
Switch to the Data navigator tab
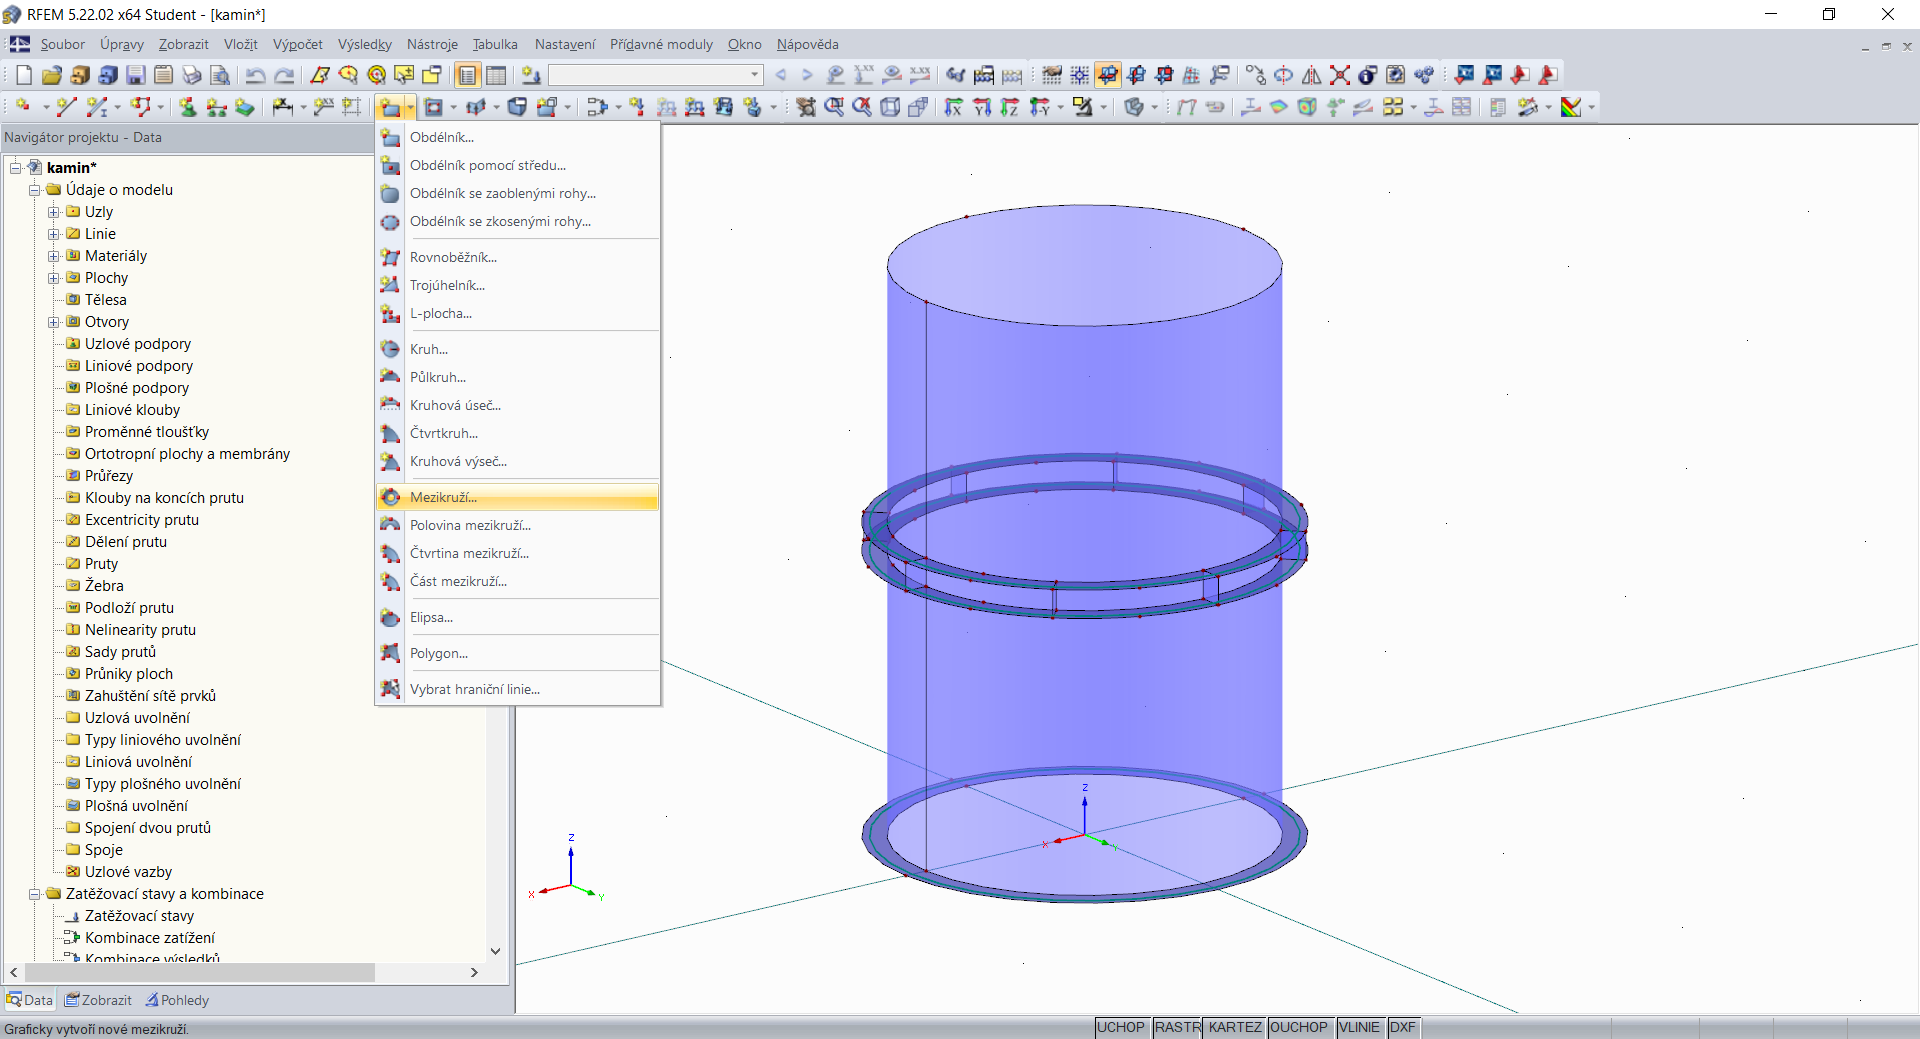(x=30, y=1000)
